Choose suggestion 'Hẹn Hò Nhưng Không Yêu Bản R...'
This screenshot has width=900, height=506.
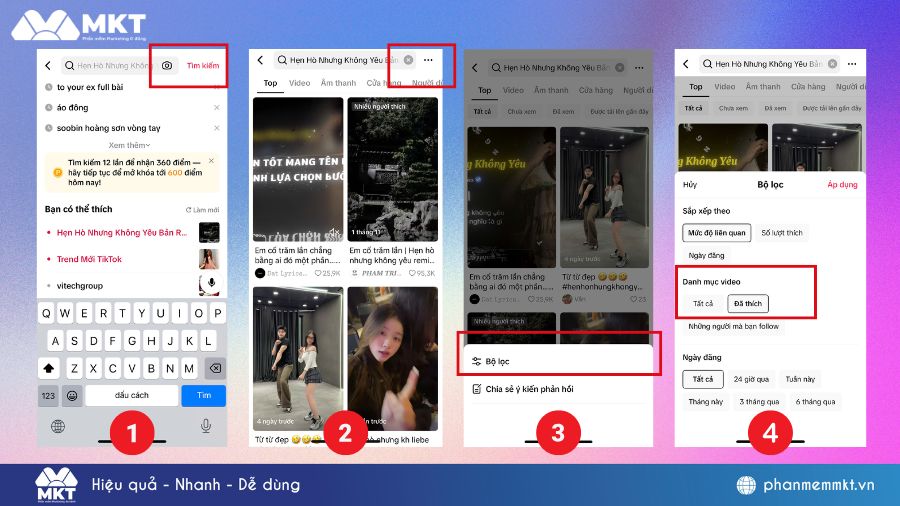click(x=122, y=233)
